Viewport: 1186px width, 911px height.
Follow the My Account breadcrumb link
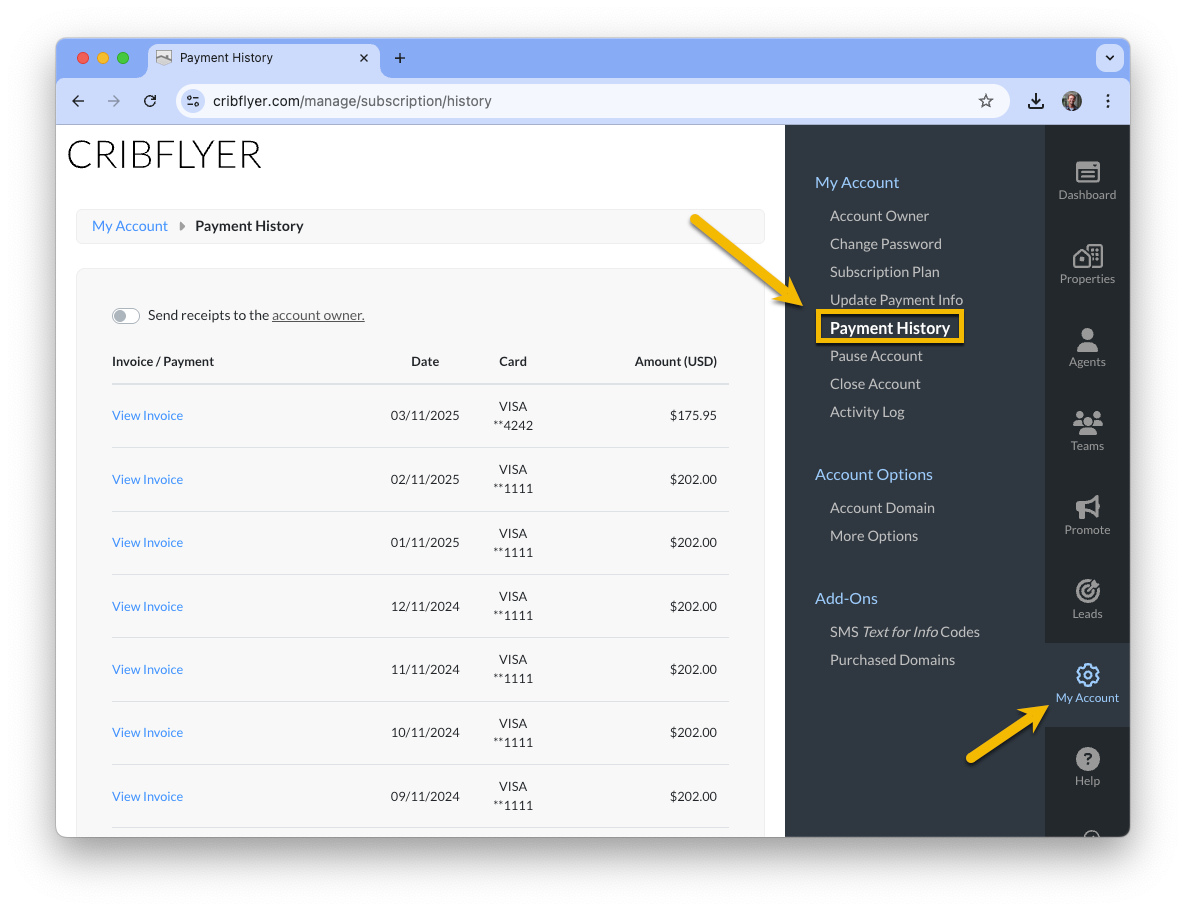pos(130,226)
